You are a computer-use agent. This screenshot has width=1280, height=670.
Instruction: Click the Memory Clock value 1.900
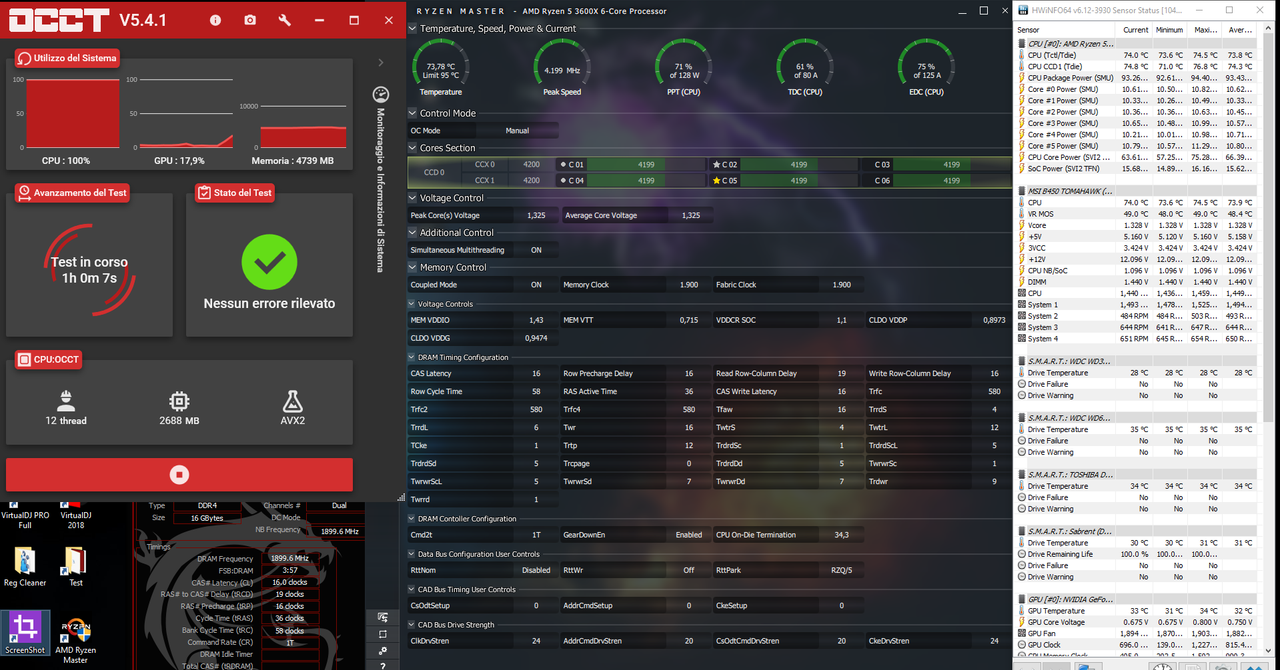[x=688, y=285]
